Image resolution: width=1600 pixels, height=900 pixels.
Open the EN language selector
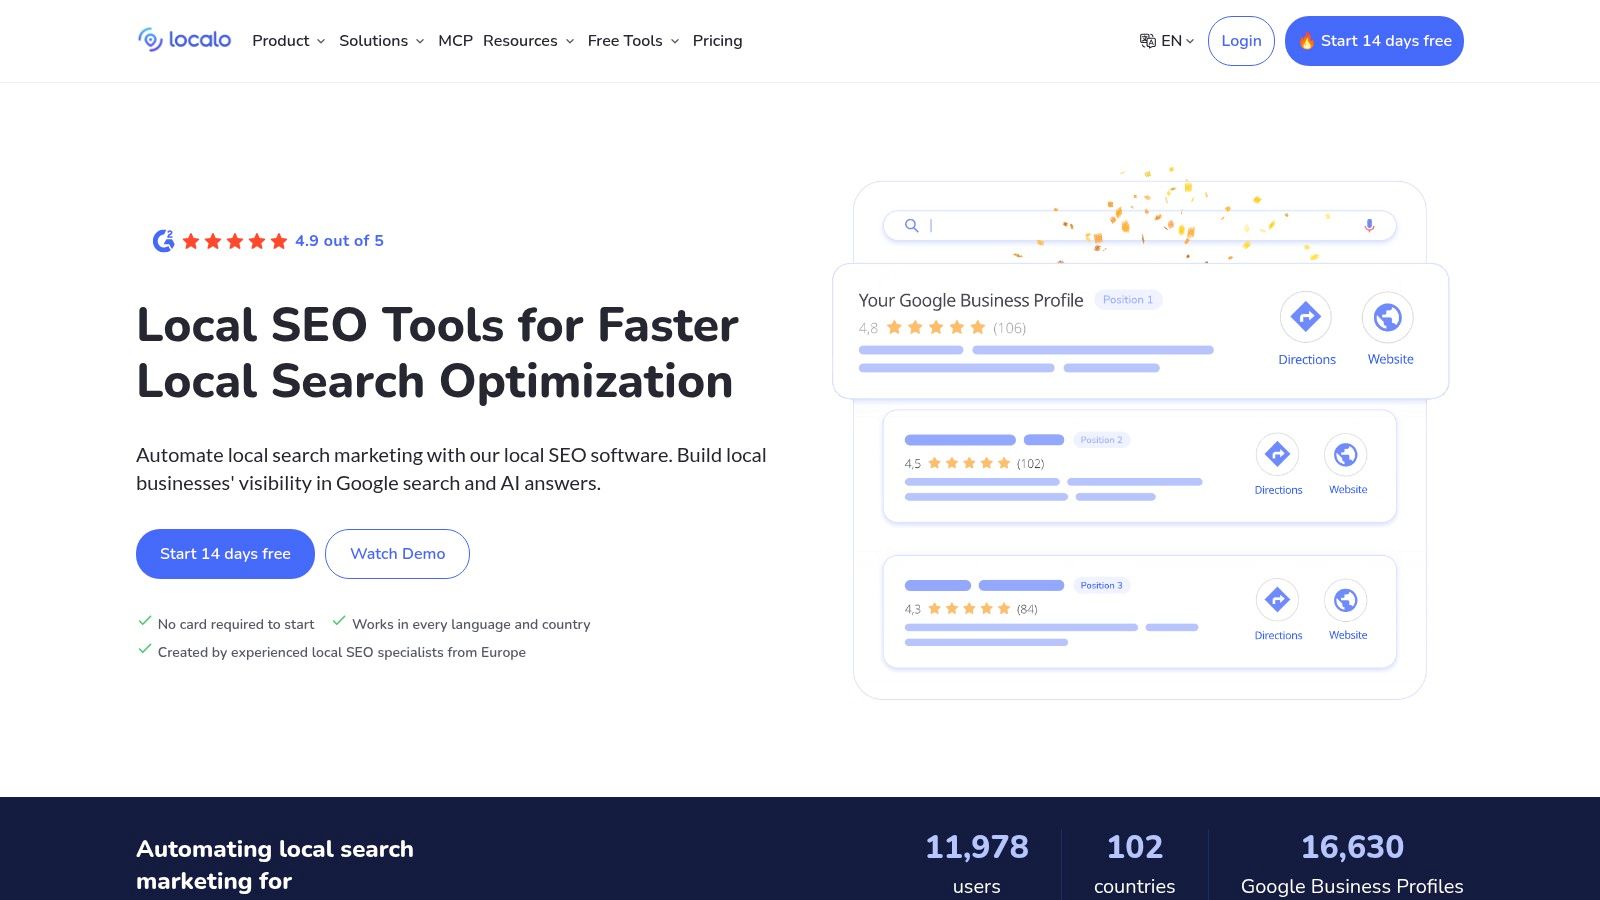pyautogui.click(x=1167, y=41)
